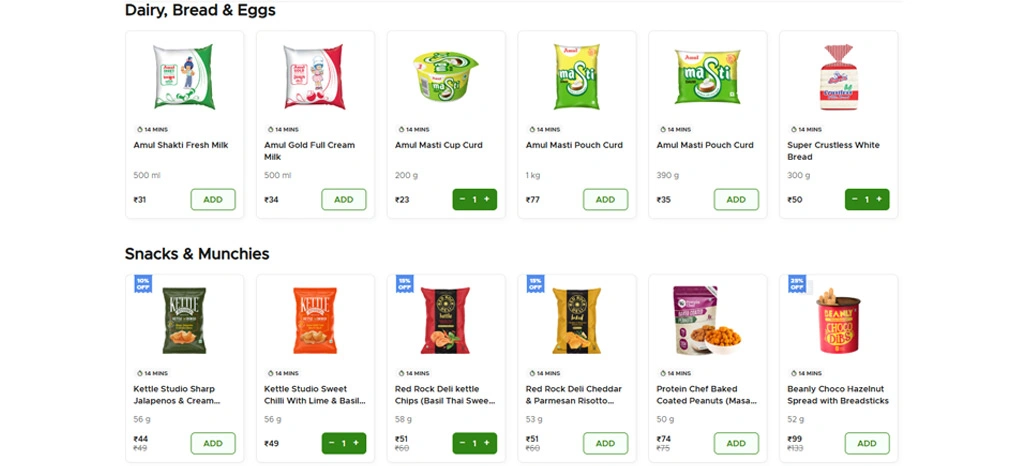1026x466 pixels.
Task: Open Beanly Choco Dibs product image
Action: pos(838,320)
